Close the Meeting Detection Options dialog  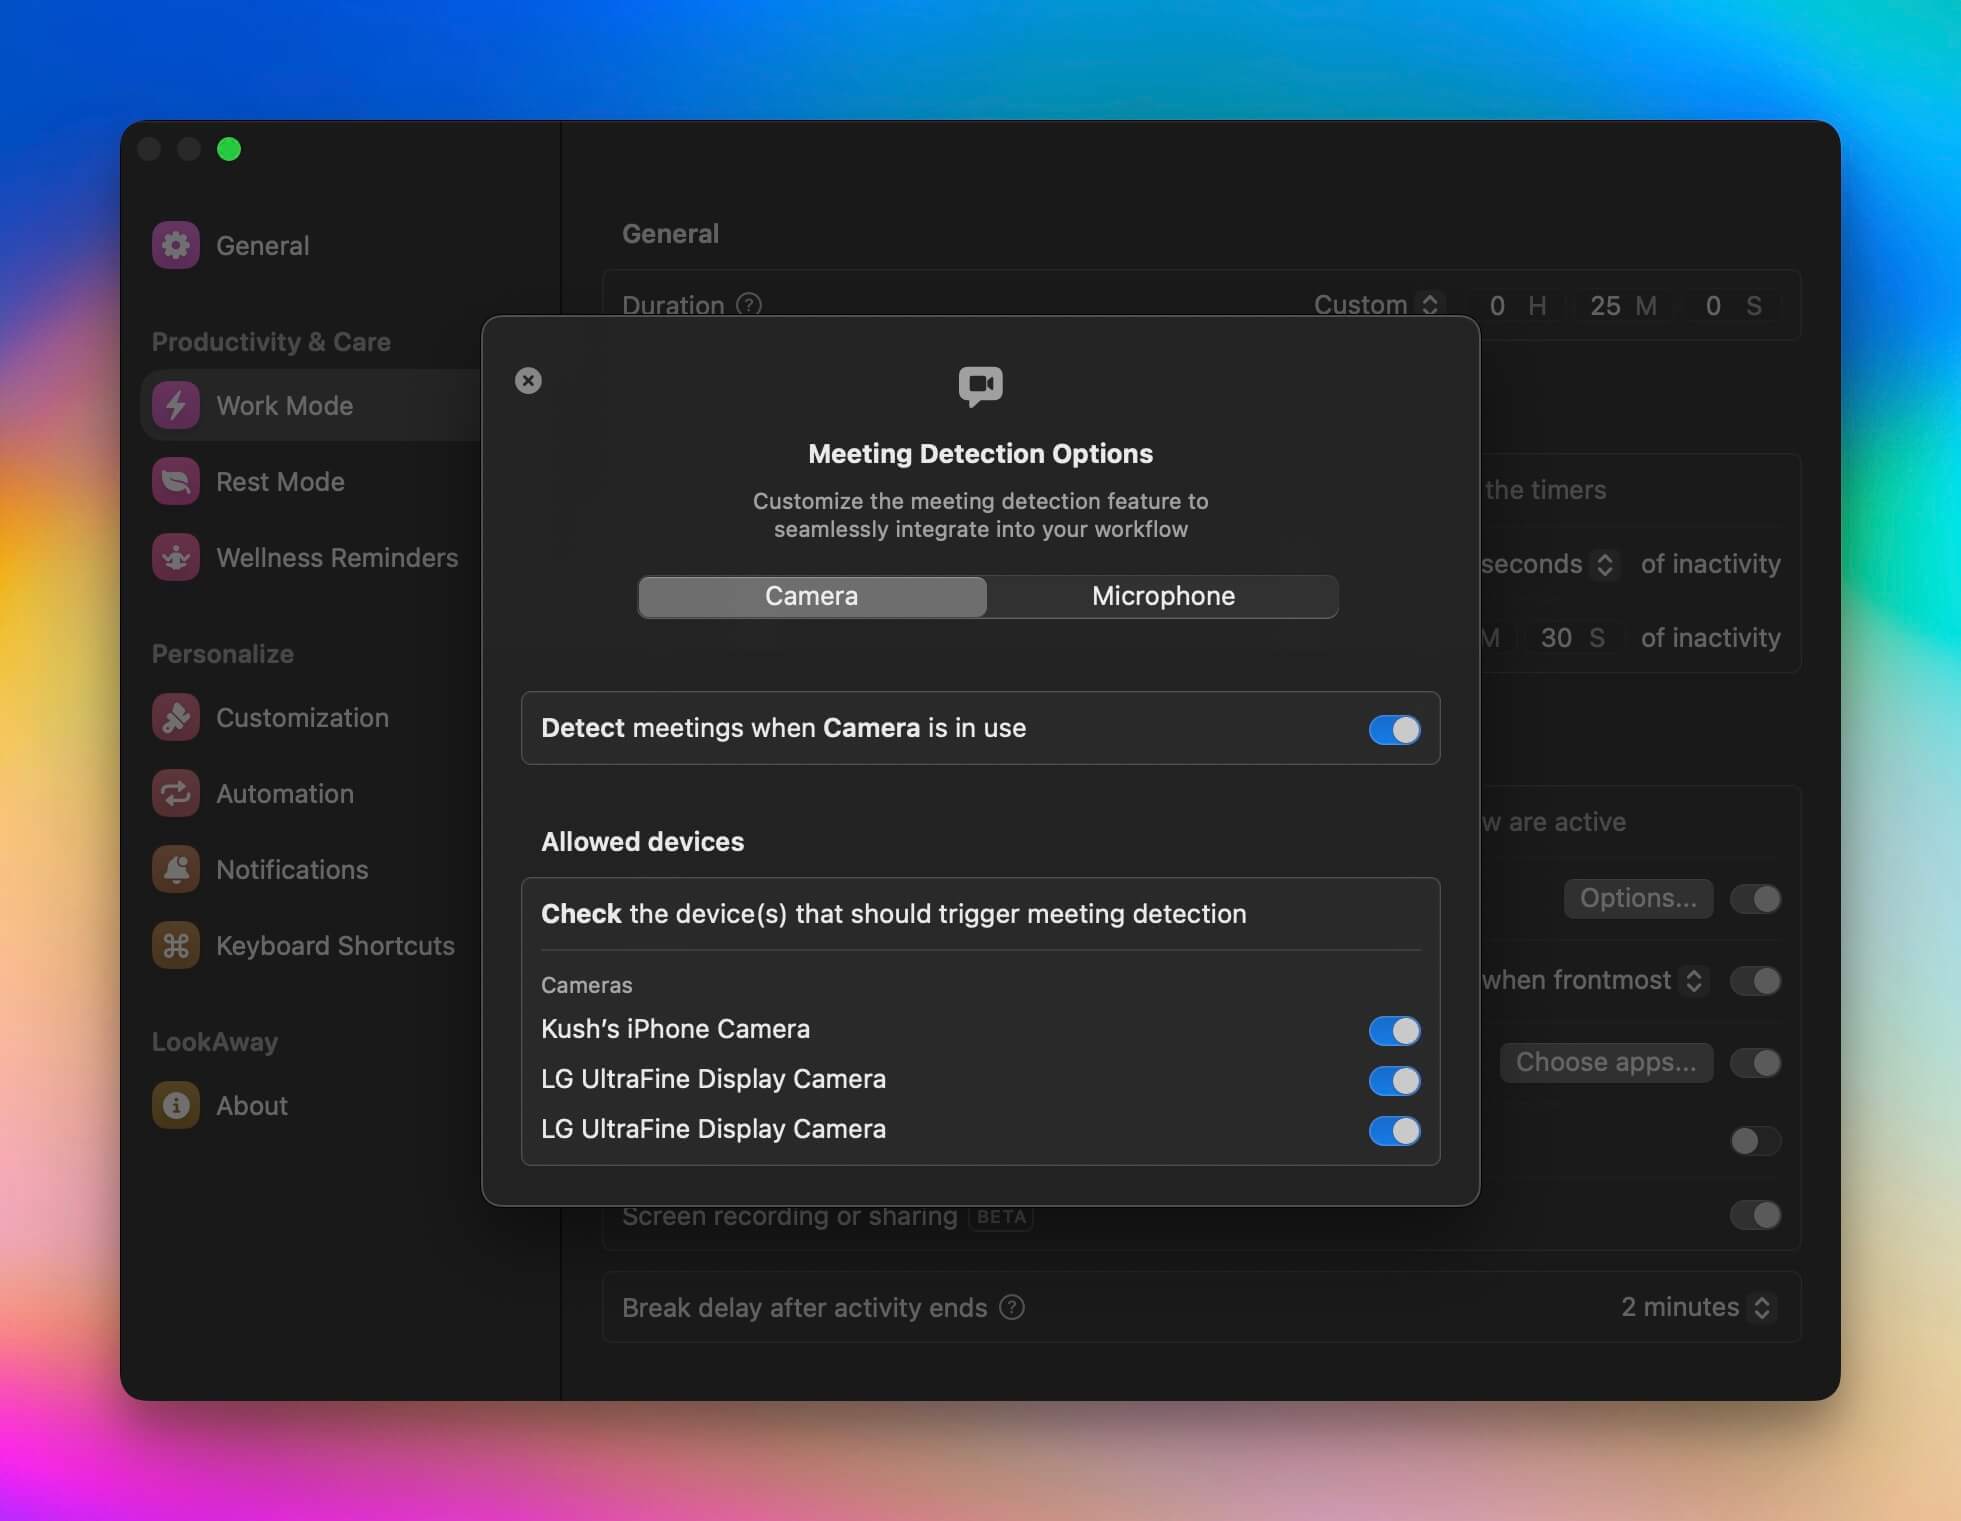[x=528, y=379]
